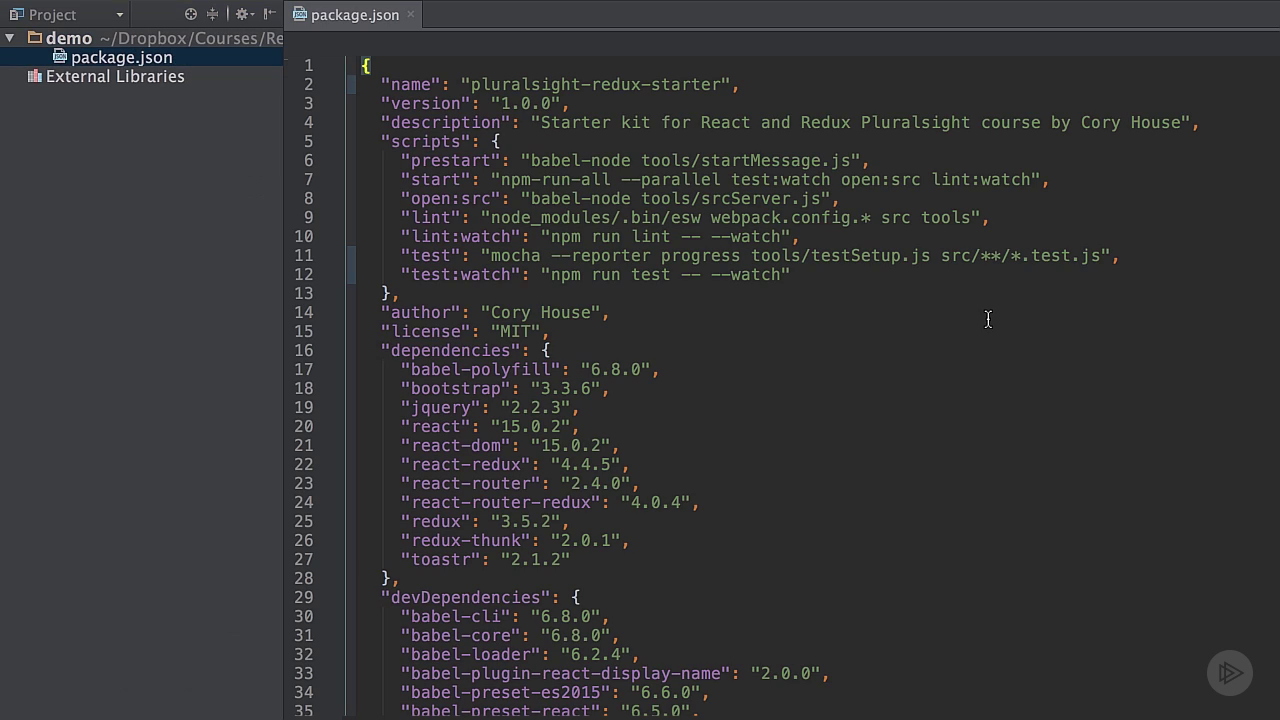Click the "react-router-redux" dependency key

pos(500,502)
